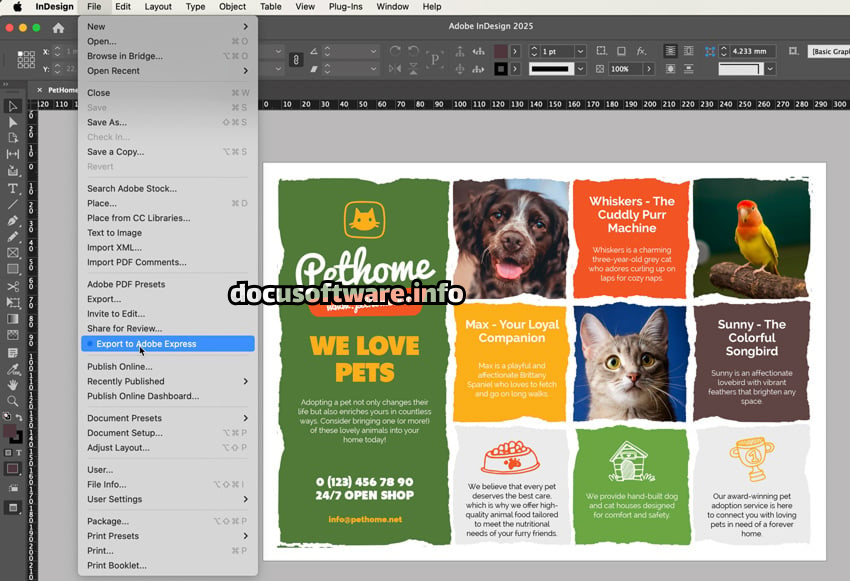Image resolution: width=850 pixels, height=581 pixels.
Task: Open the stroke weight dropdown
Action: click(x=580, y=51)
